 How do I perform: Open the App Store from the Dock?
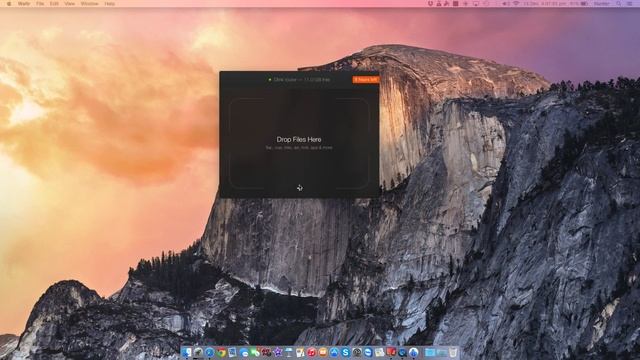[334, 352]
